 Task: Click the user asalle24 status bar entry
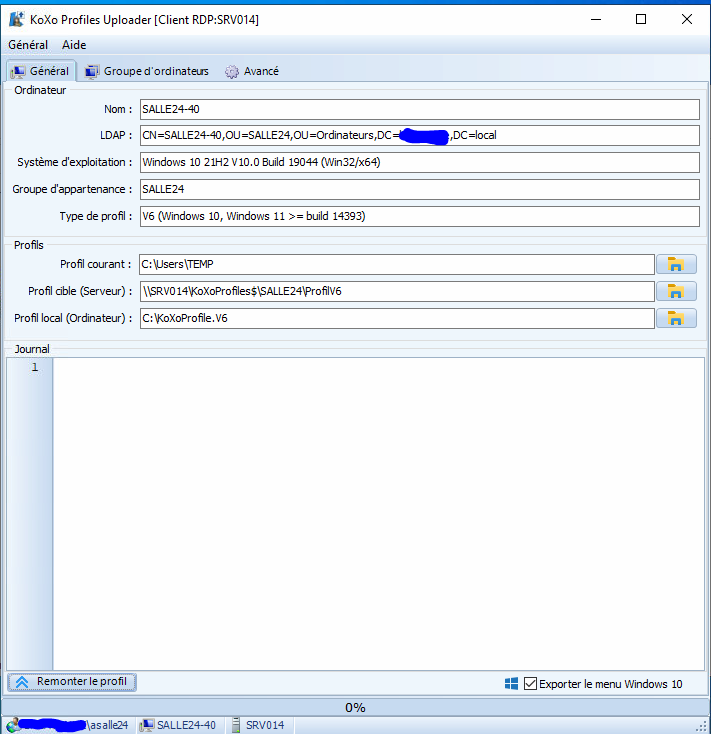pos(69,725)
